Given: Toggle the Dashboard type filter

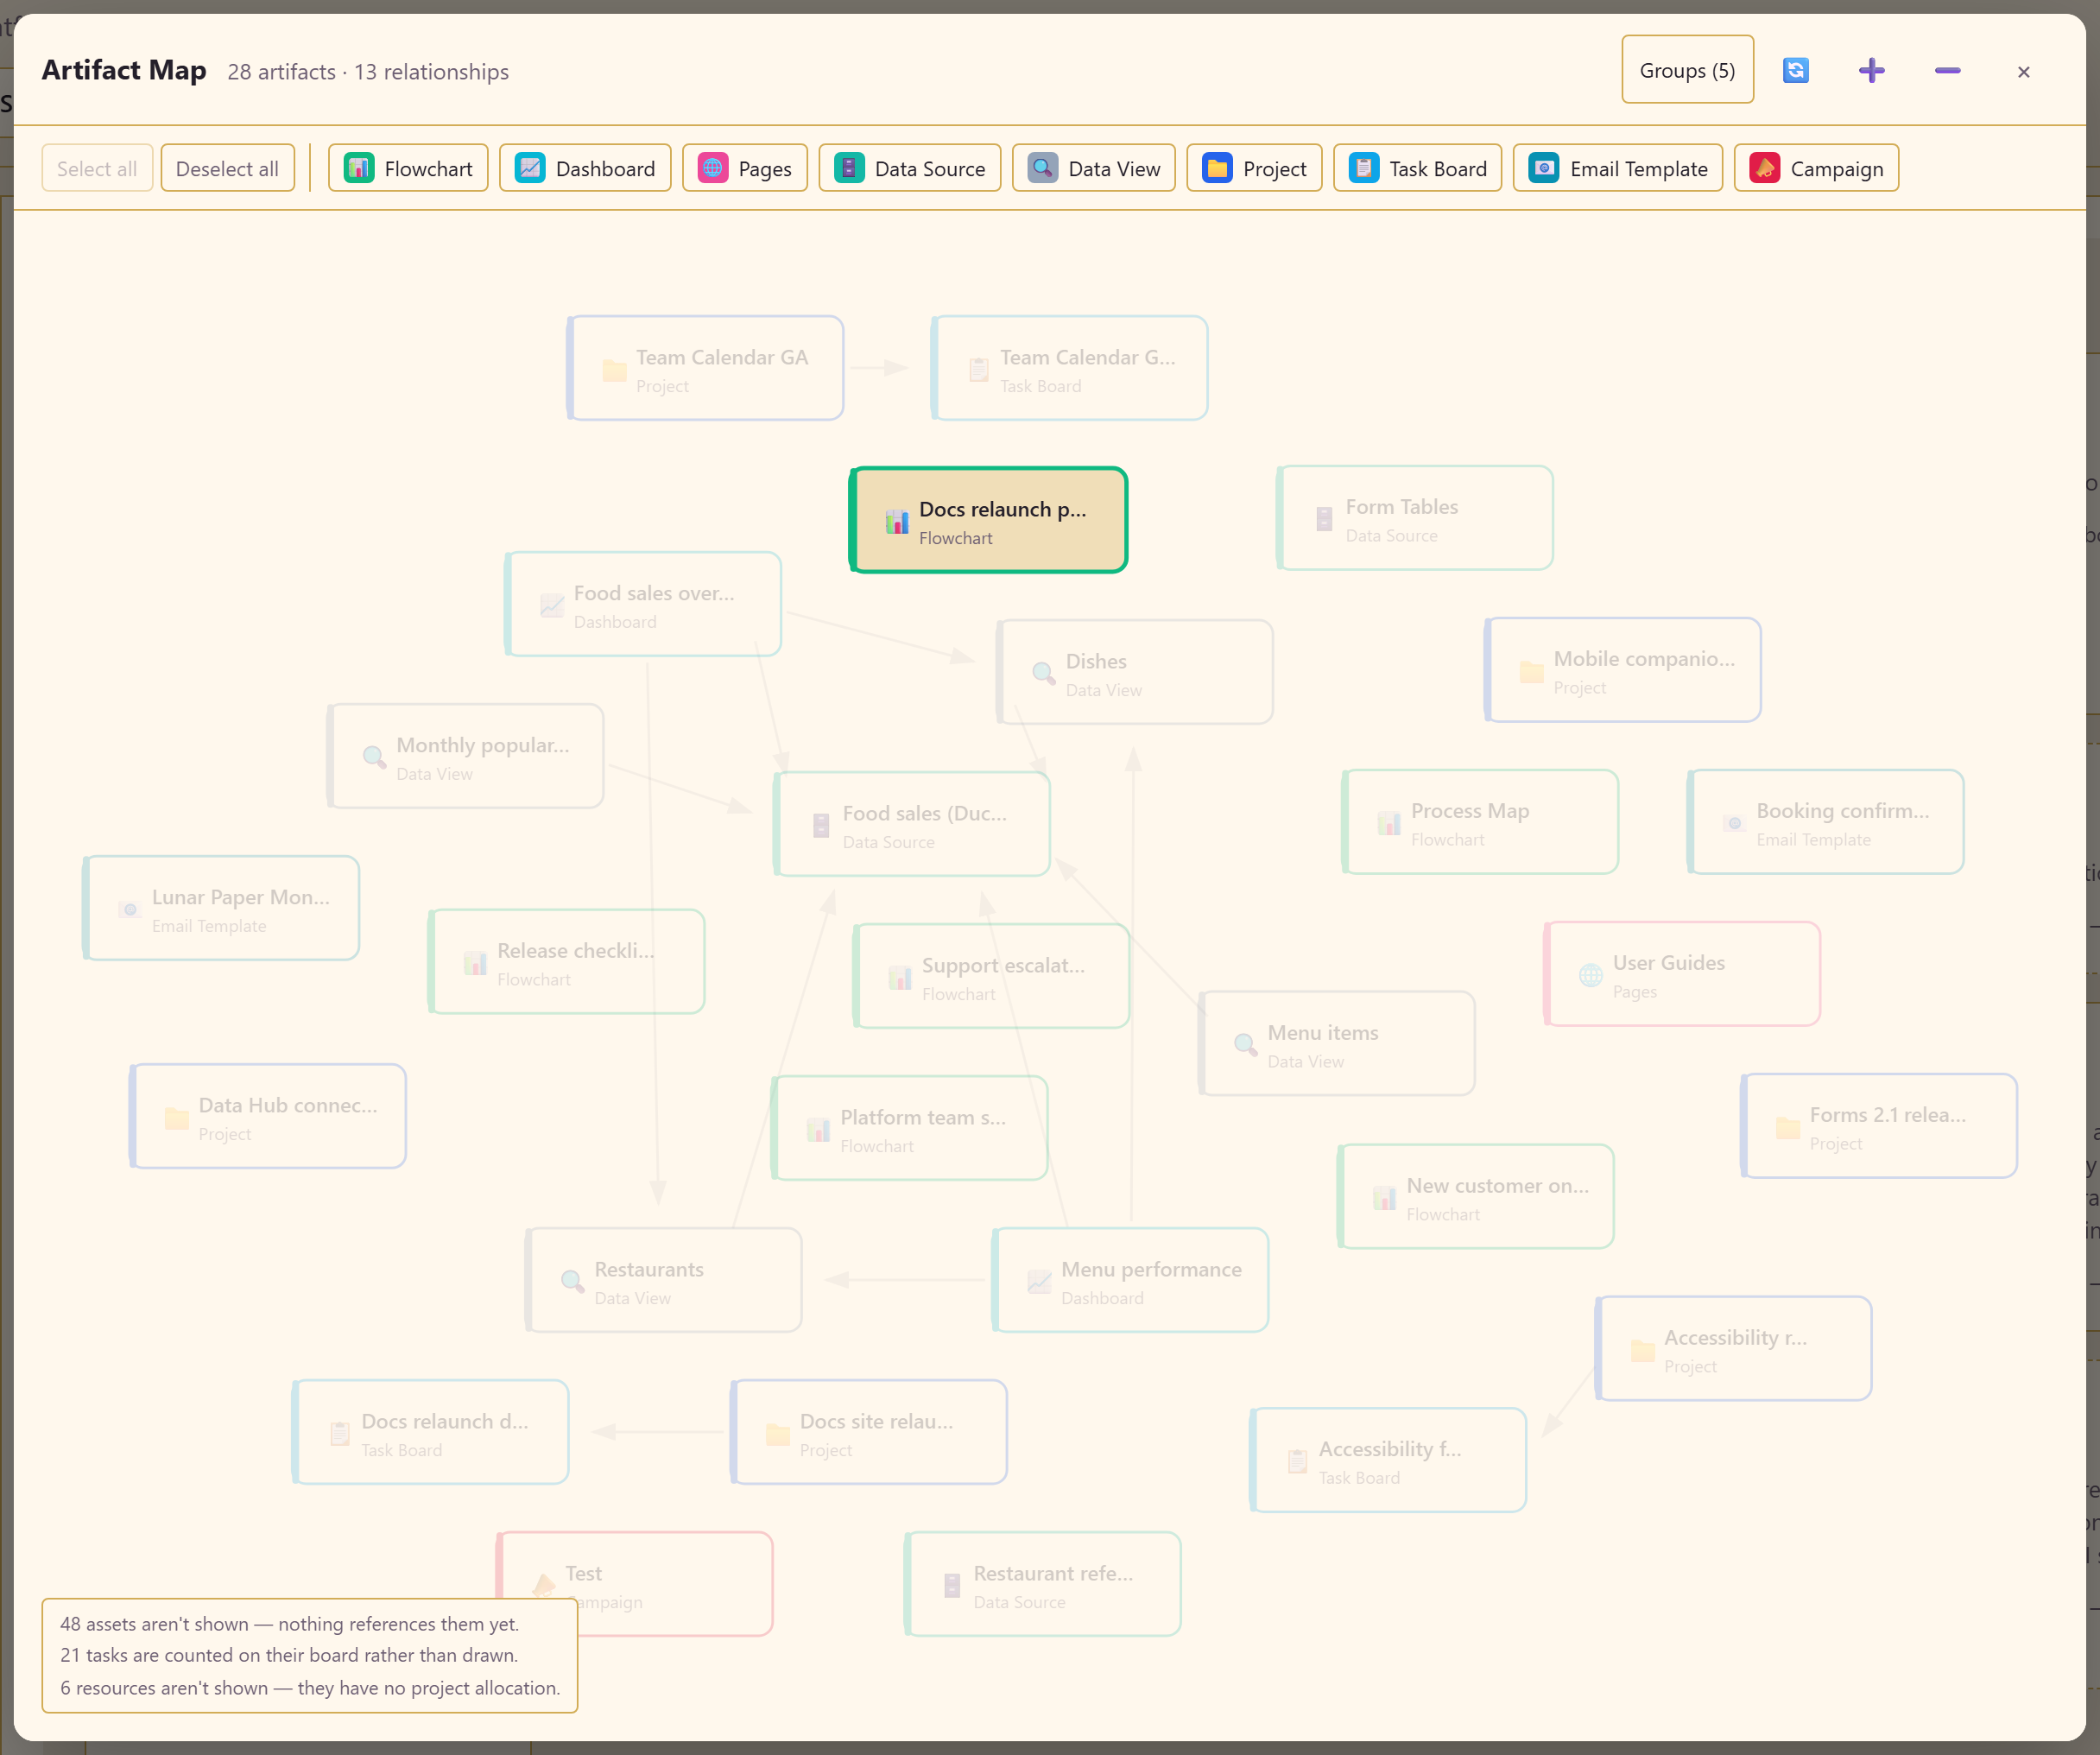Looking at the screenshot, I should tap(585, 168).
